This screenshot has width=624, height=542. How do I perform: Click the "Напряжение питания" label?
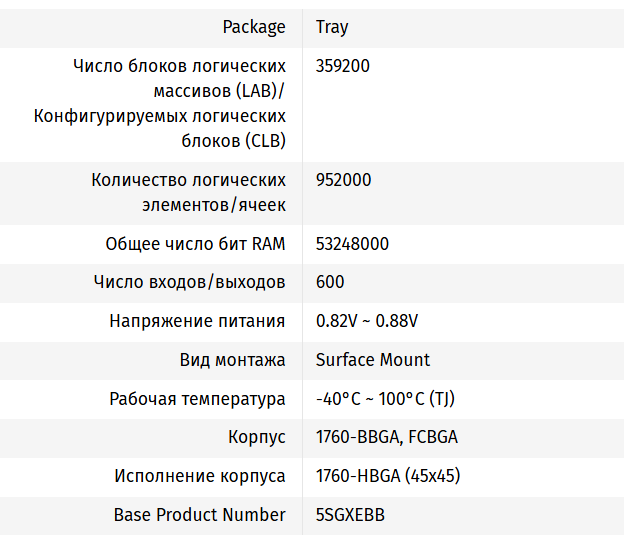point(197,321)
